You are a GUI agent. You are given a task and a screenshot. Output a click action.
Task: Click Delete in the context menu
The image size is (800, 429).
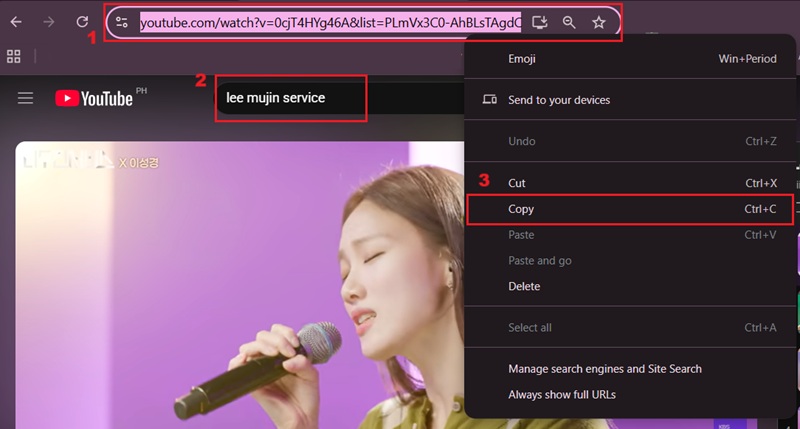(524, 287)
